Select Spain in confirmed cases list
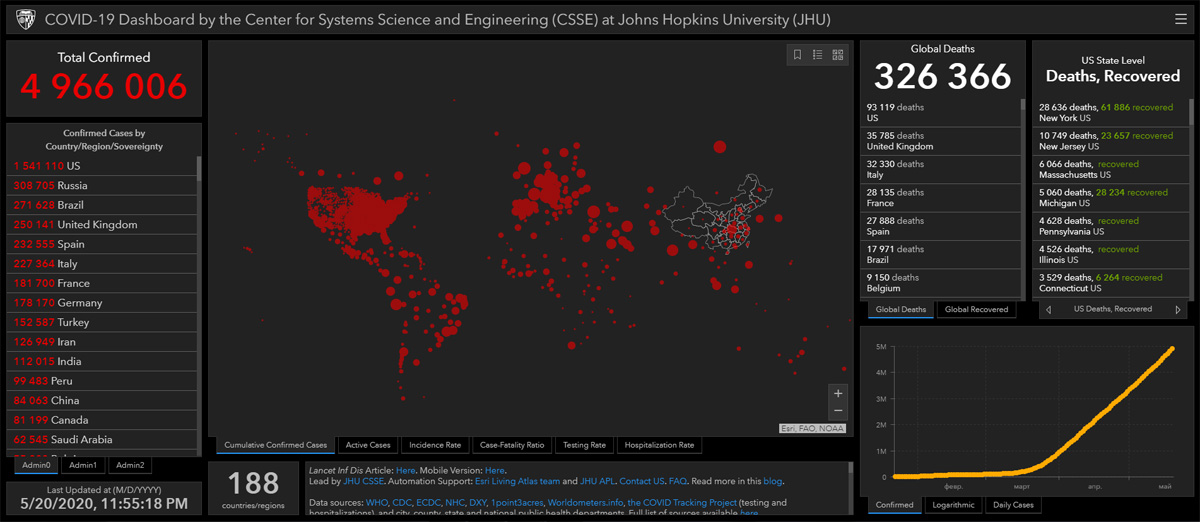Screen dimensions: 1200x522 103,244
